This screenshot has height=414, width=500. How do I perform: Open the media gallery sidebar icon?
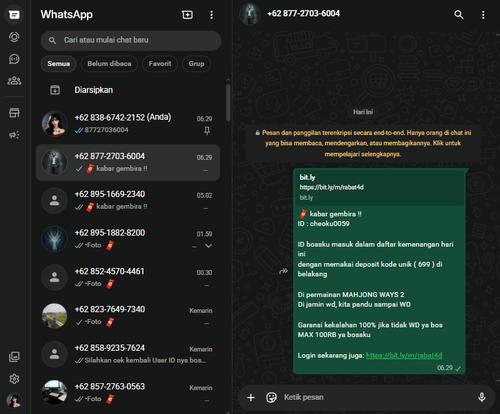(14, 357)
